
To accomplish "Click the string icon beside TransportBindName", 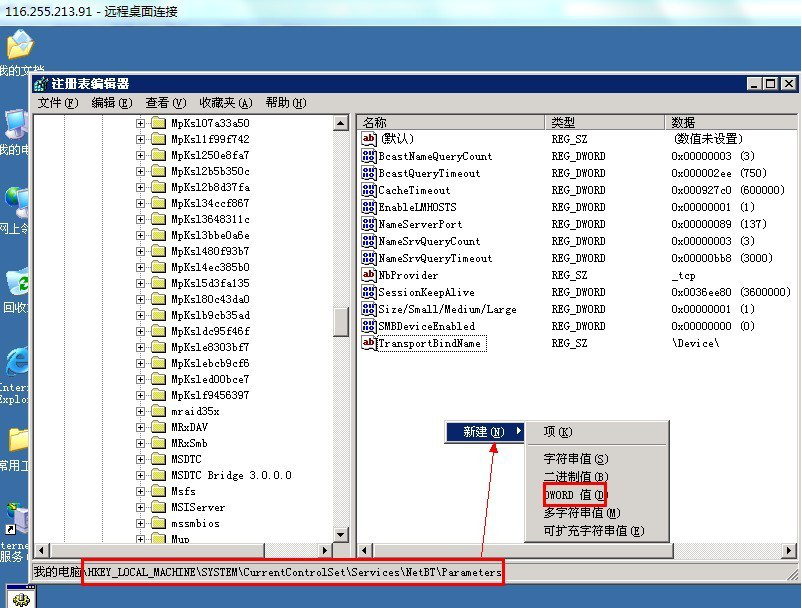I will point(368,343).
